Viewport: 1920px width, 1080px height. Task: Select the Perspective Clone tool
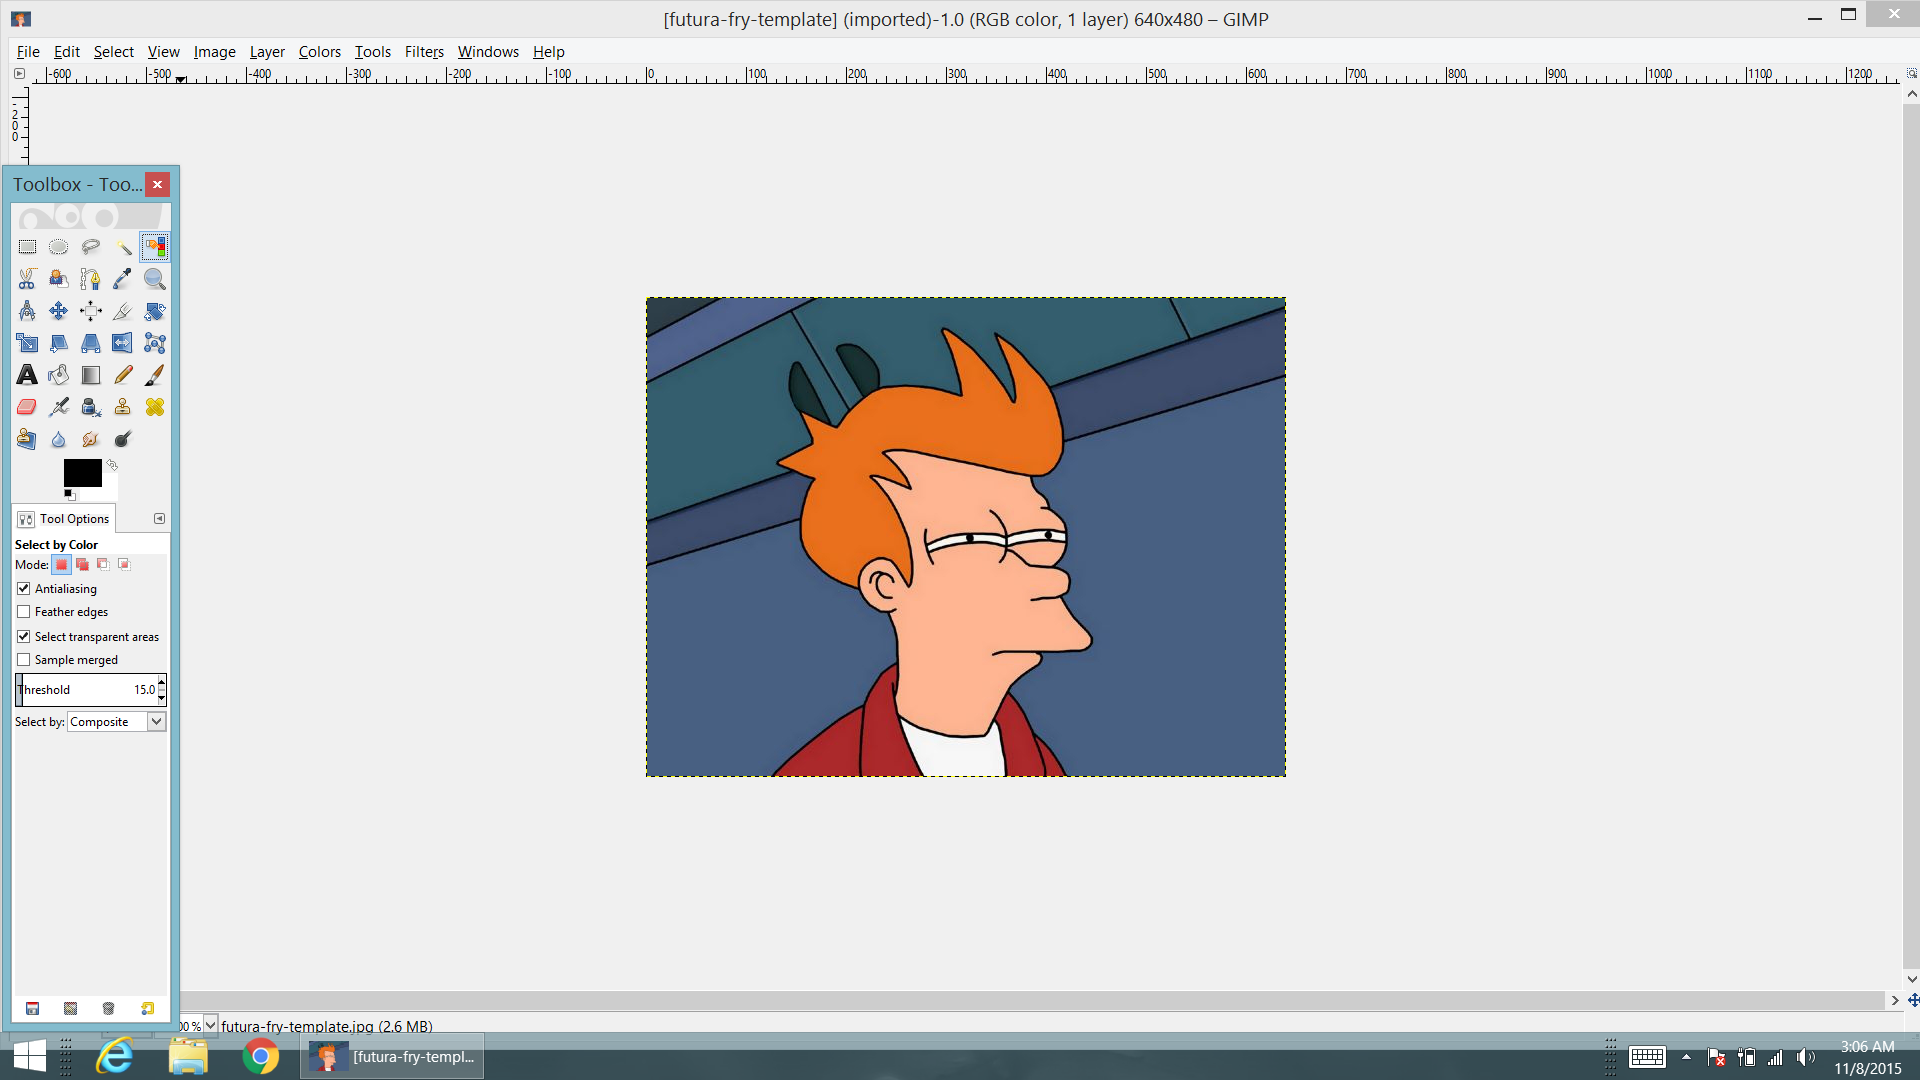click(27, 439)
